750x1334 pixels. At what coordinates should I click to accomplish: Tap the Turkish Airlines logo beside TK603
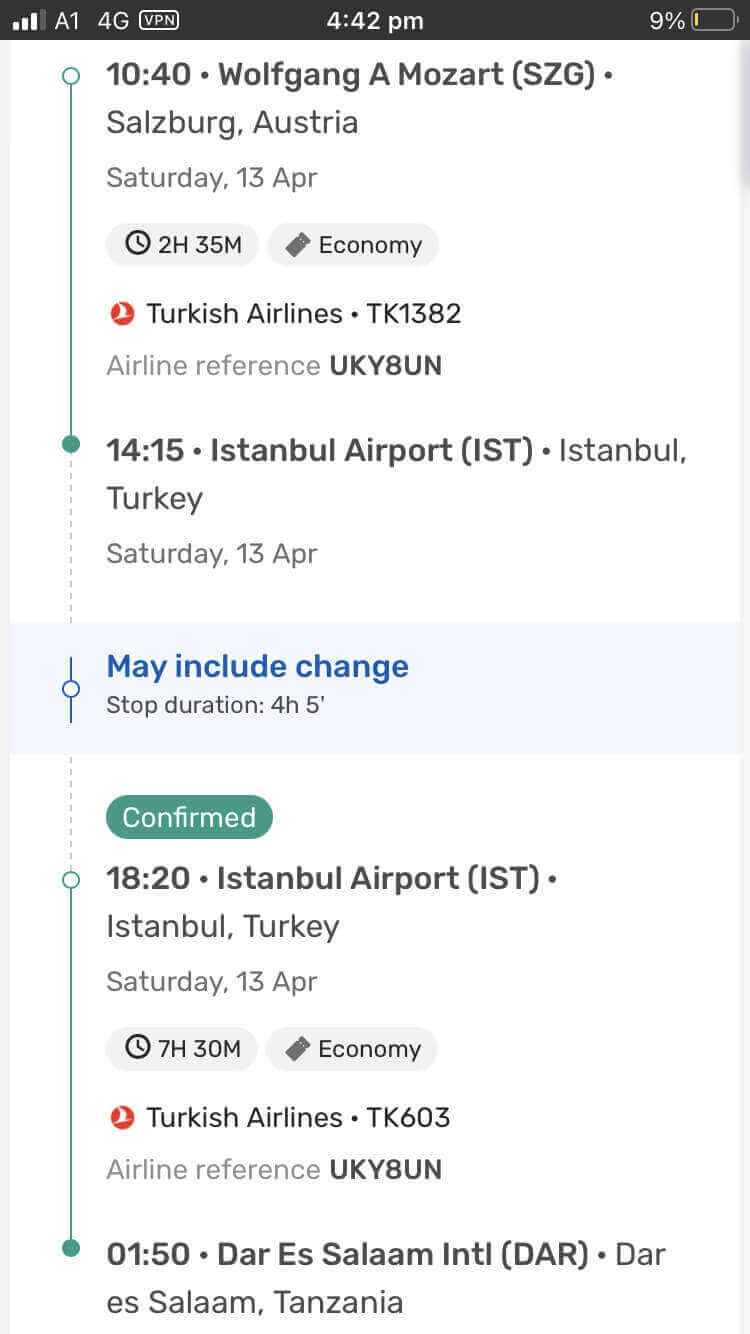122,1118
